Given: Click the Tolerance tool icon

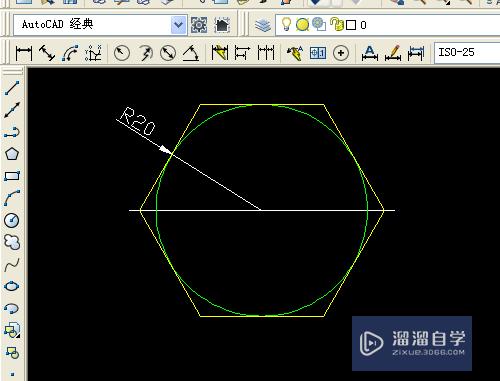Looking at the screenshot, I should coord(318,53).
